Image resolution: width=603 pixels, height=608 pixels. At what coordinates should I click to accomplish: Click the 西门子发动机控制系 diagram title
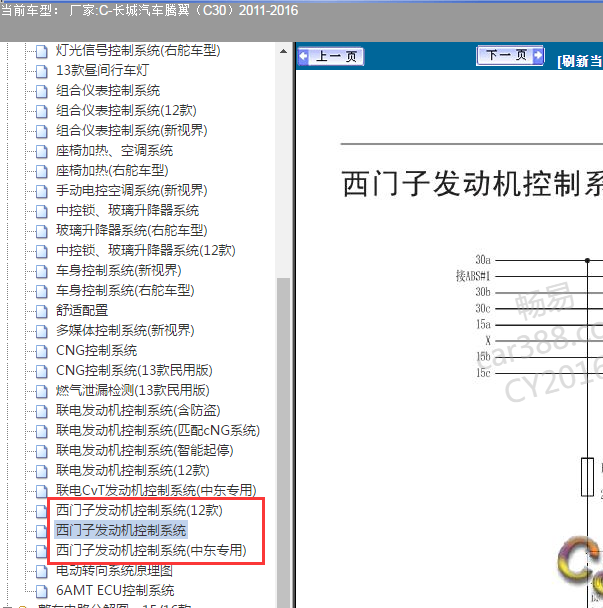472,184
